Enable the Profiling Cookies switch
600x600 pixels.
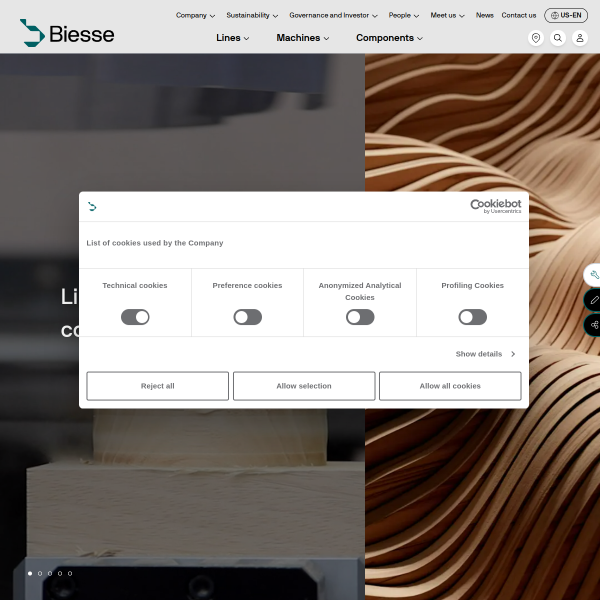pyautogui.click(x=473, y=317)
